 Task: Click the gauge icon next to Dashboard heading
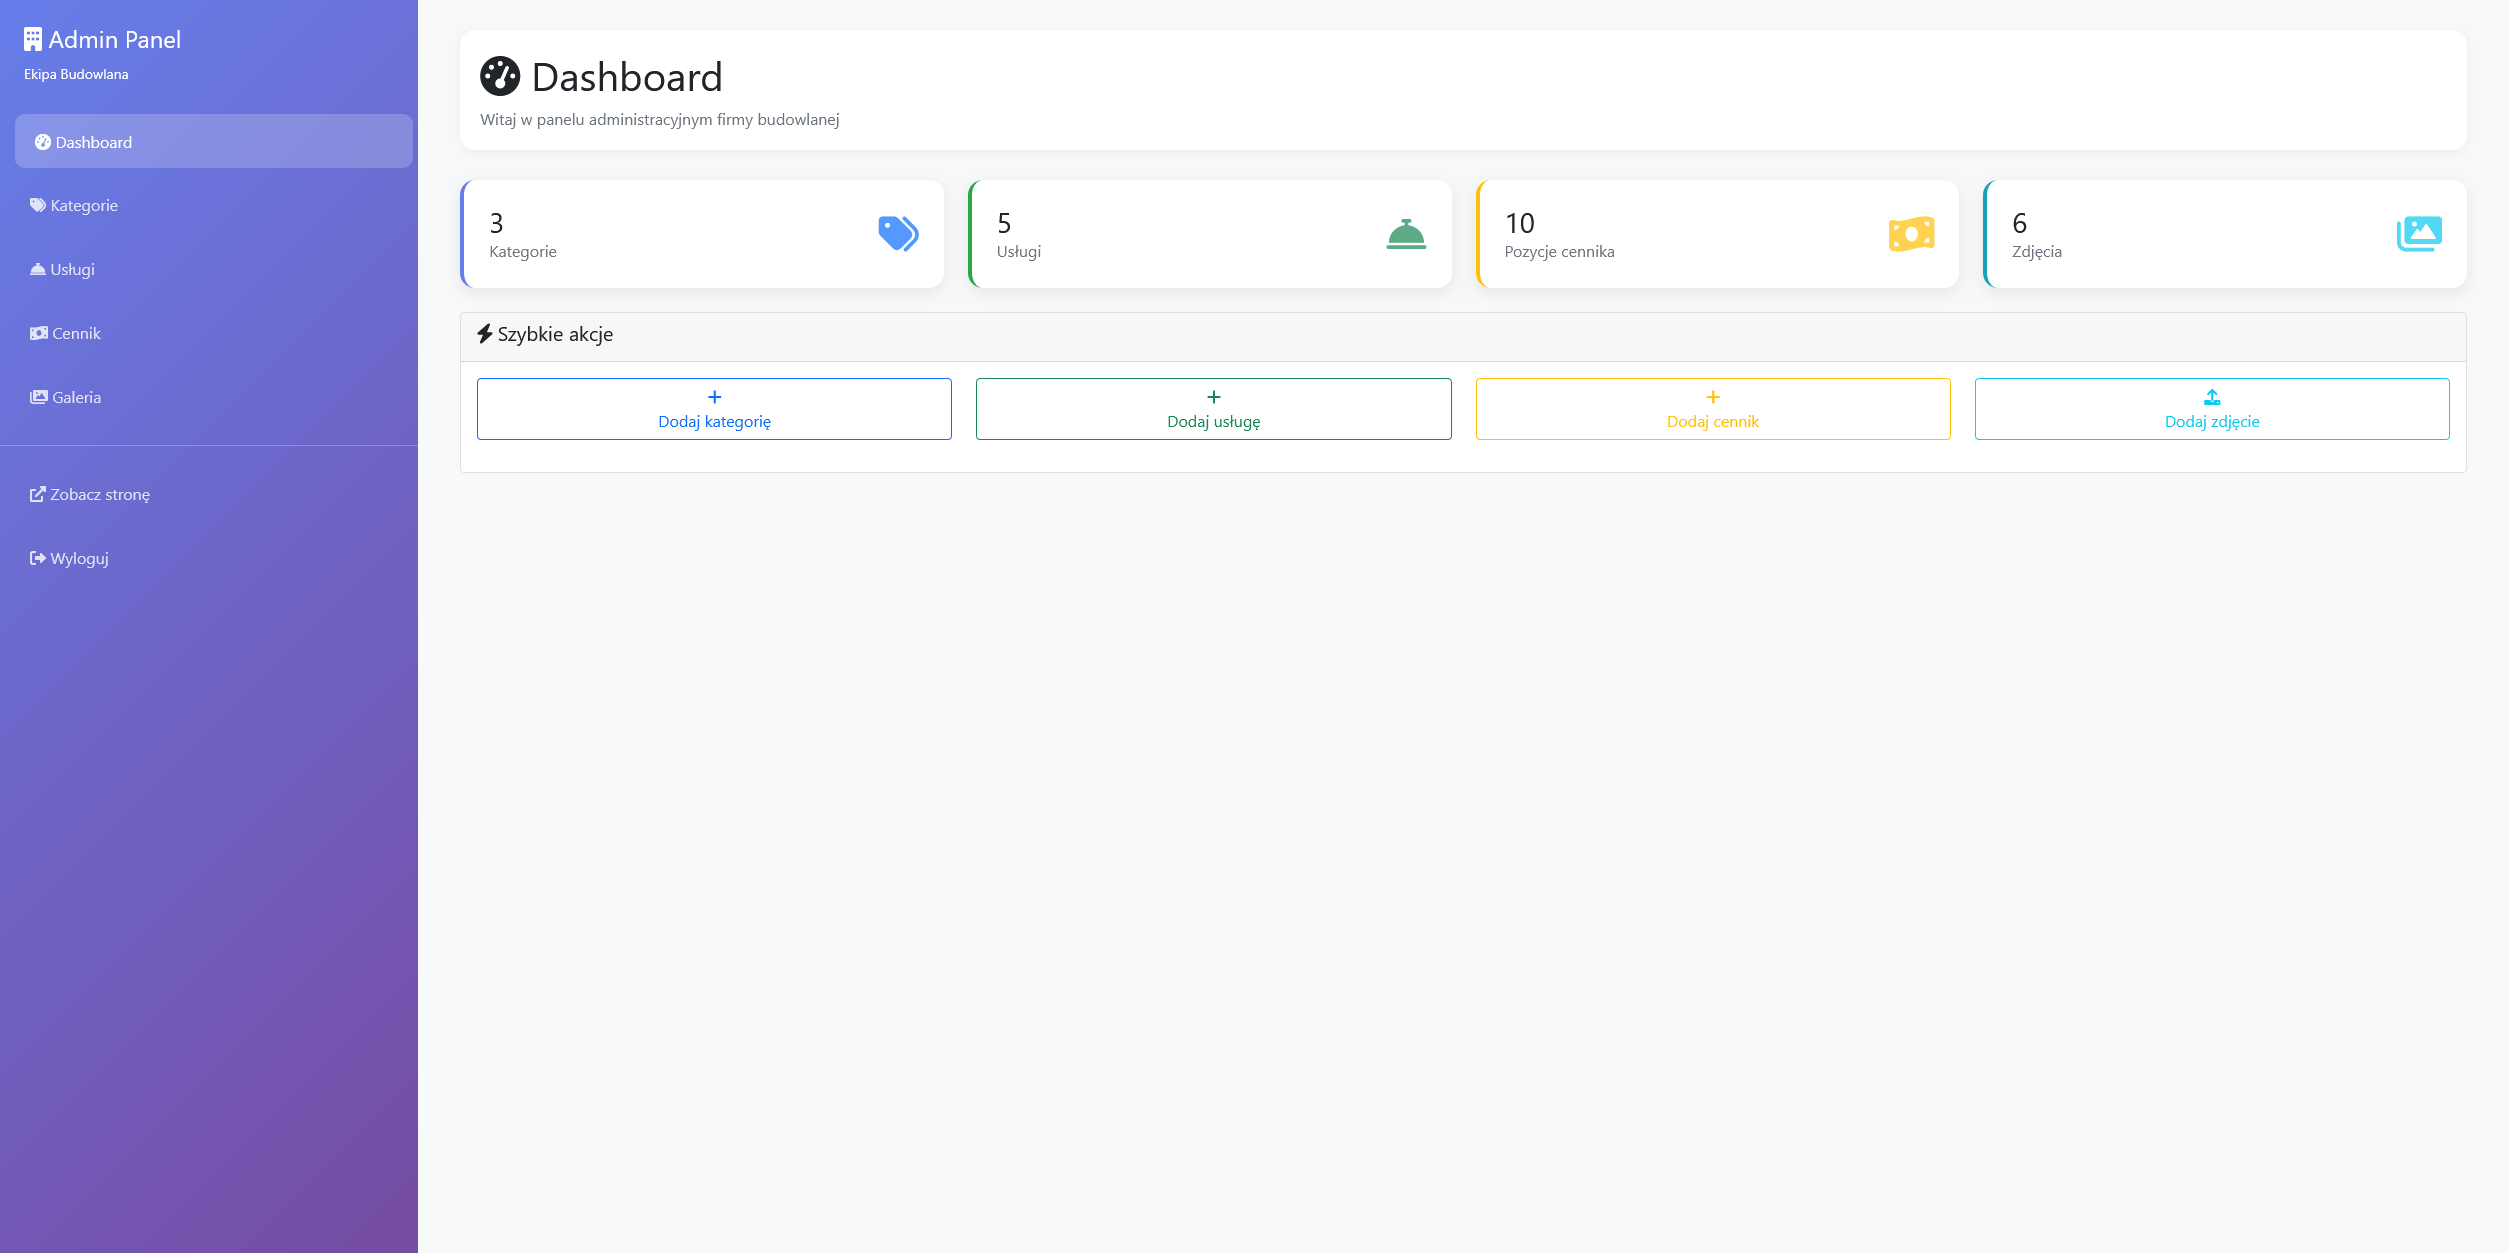click(500, 77)
